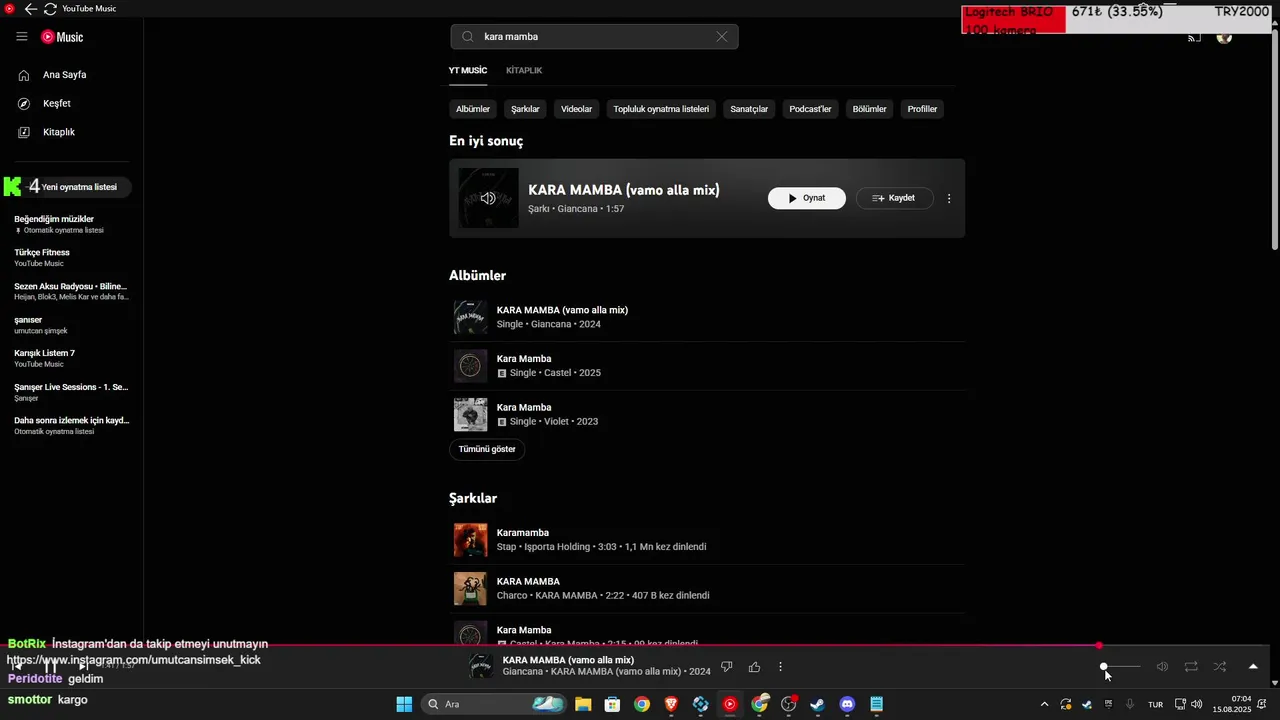Clear the search box with the X icon
Viewport: 1280px width, 720px height.
pos(722,37)
